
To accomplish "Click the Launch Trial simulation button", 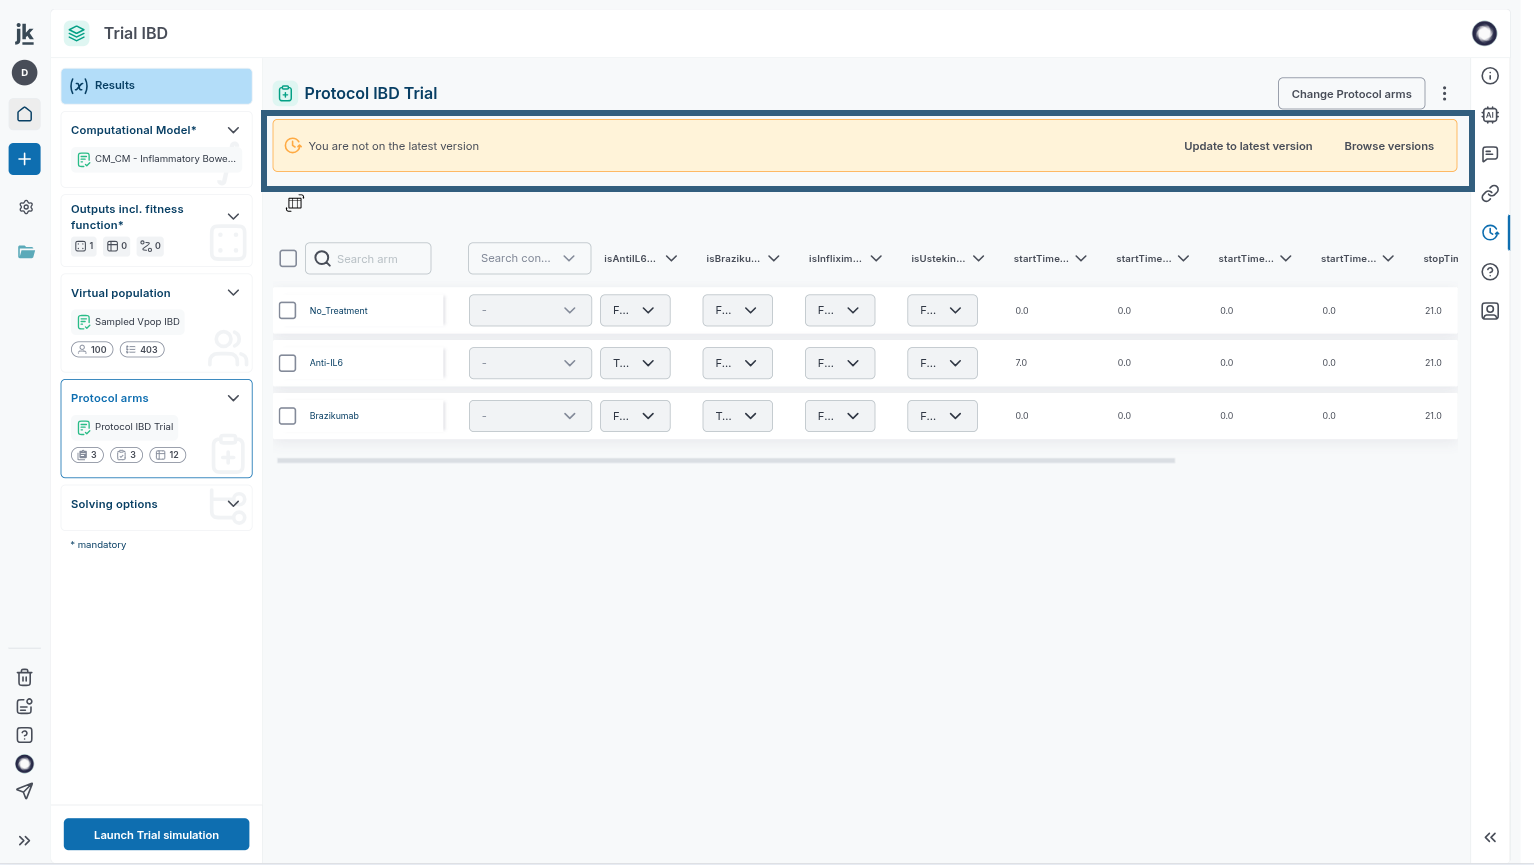I will pos(156,834).
